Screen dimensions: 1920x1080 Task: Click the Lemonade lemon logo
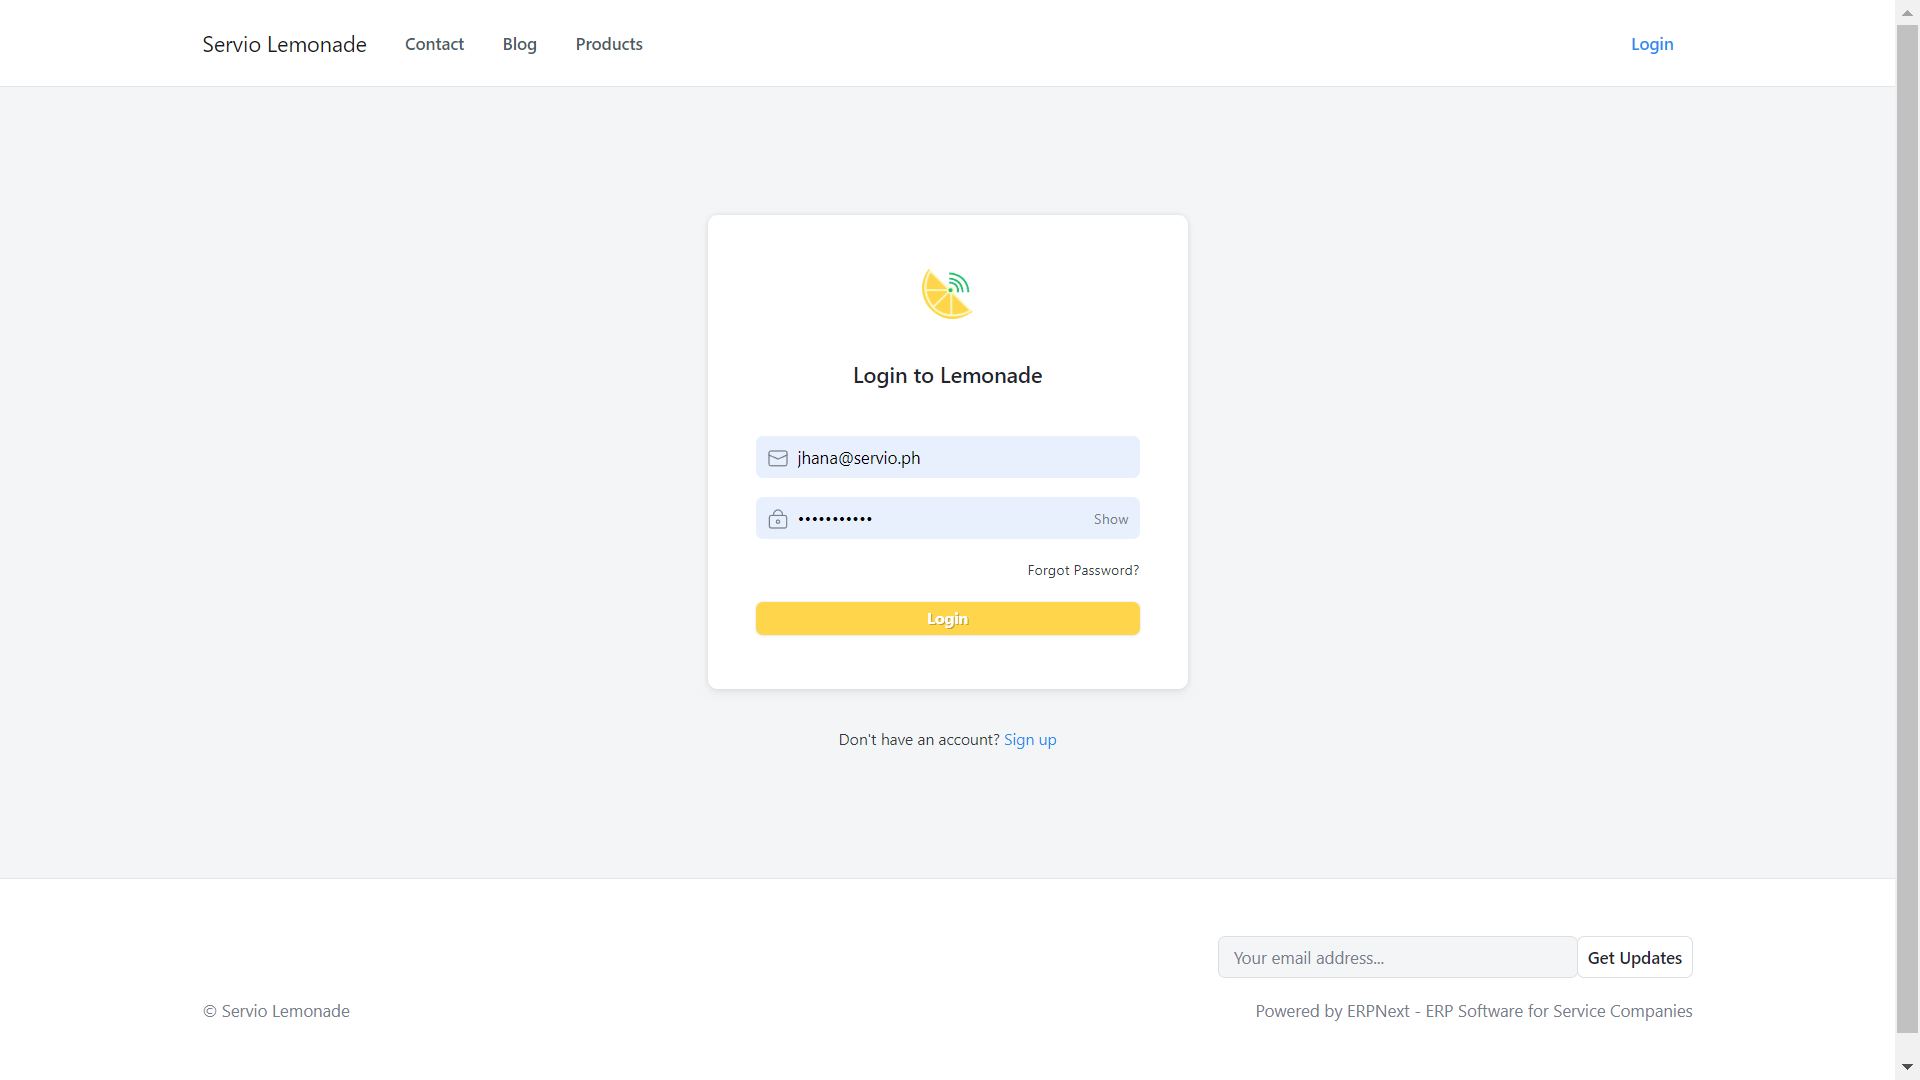(947, 294)
